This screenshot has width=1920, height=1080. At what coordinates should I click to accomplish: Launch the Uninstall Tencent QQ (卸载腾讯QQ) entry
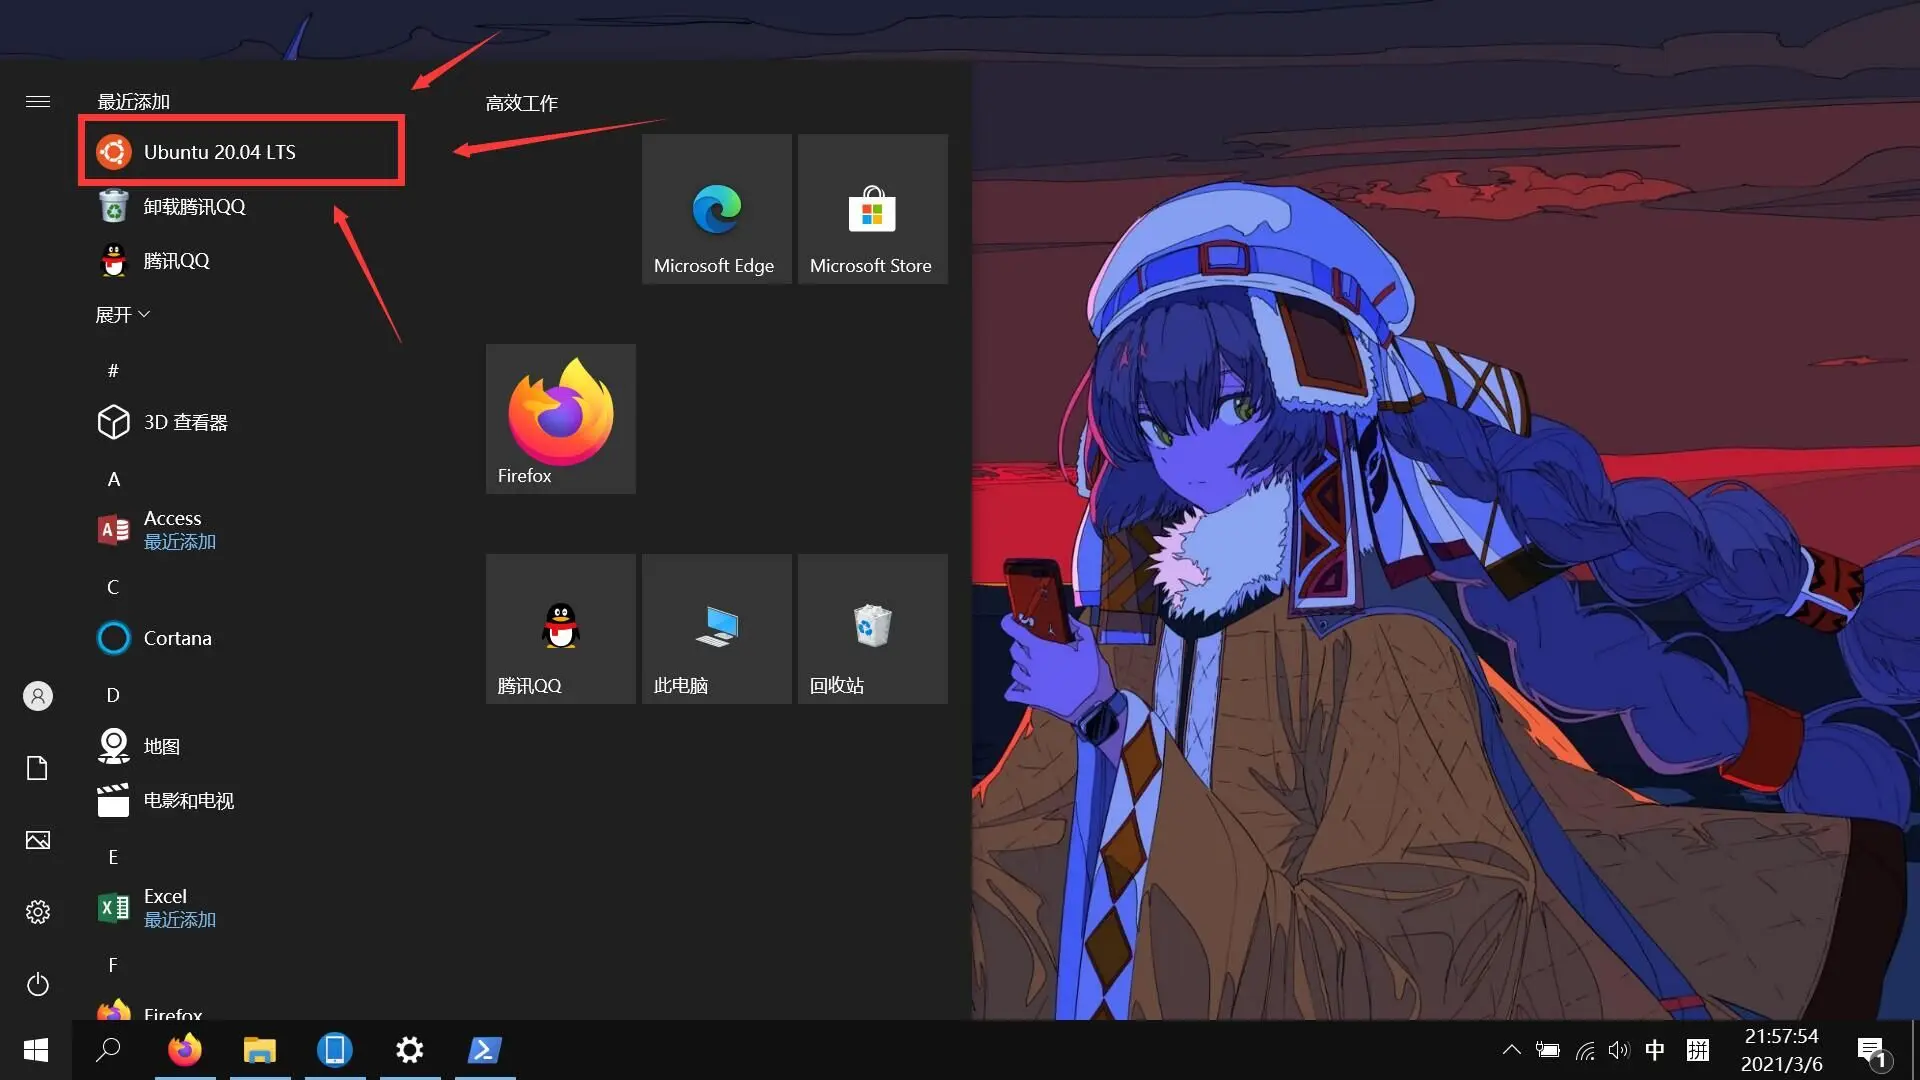click(x=241, y=207)
